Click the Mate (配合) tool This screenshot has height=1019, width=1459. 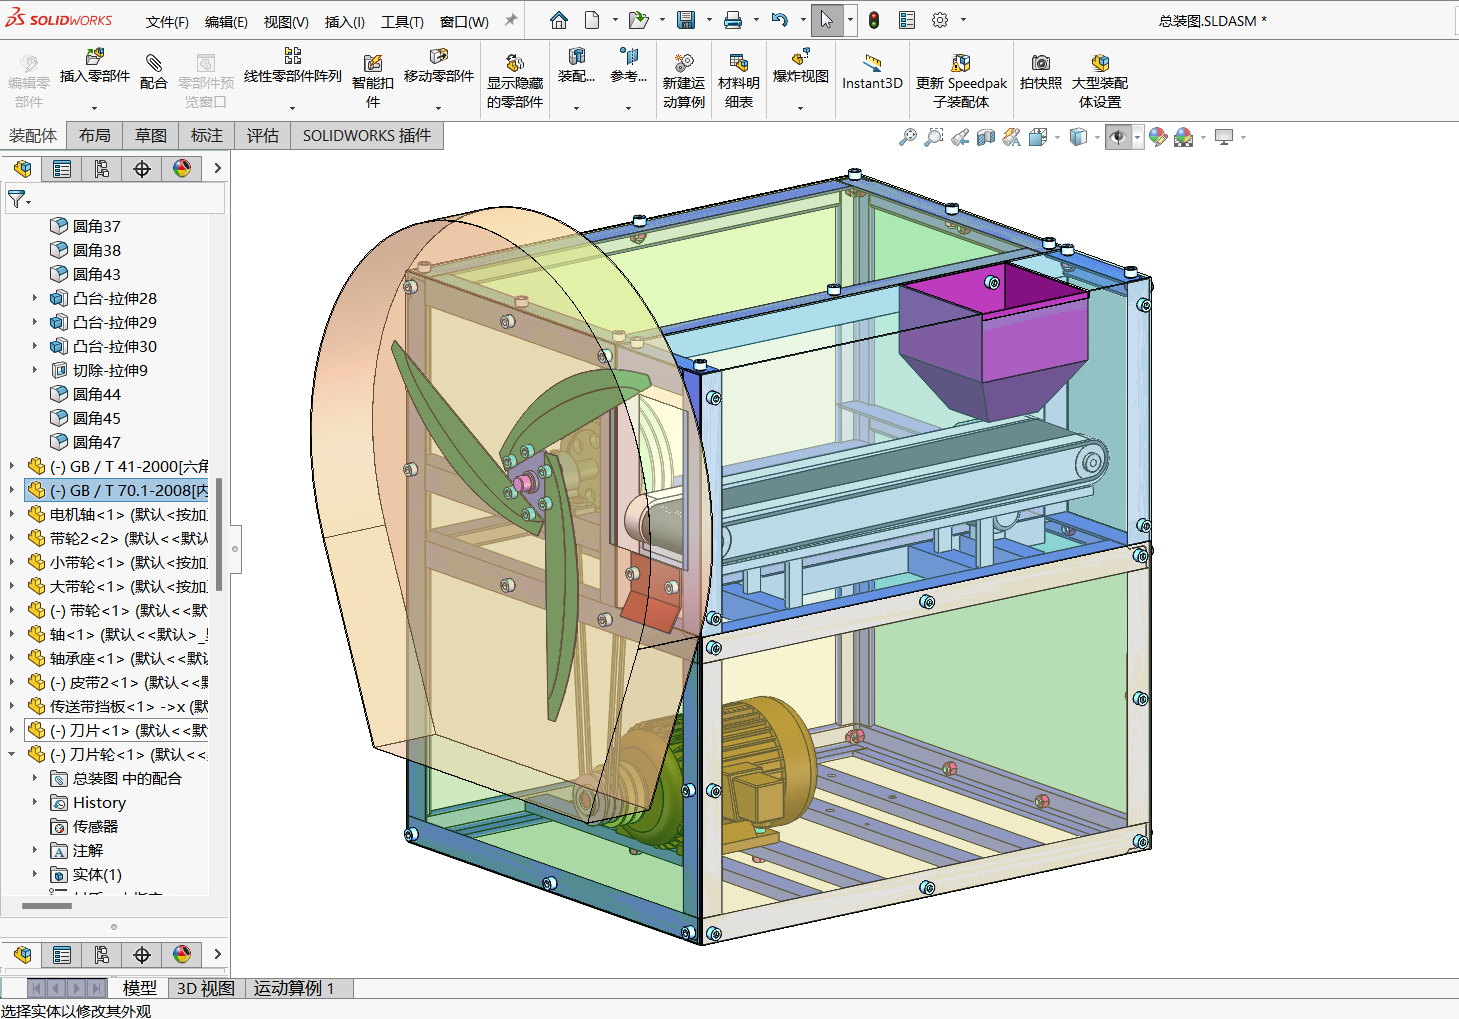pyautogui.click(x=153, y=72)
